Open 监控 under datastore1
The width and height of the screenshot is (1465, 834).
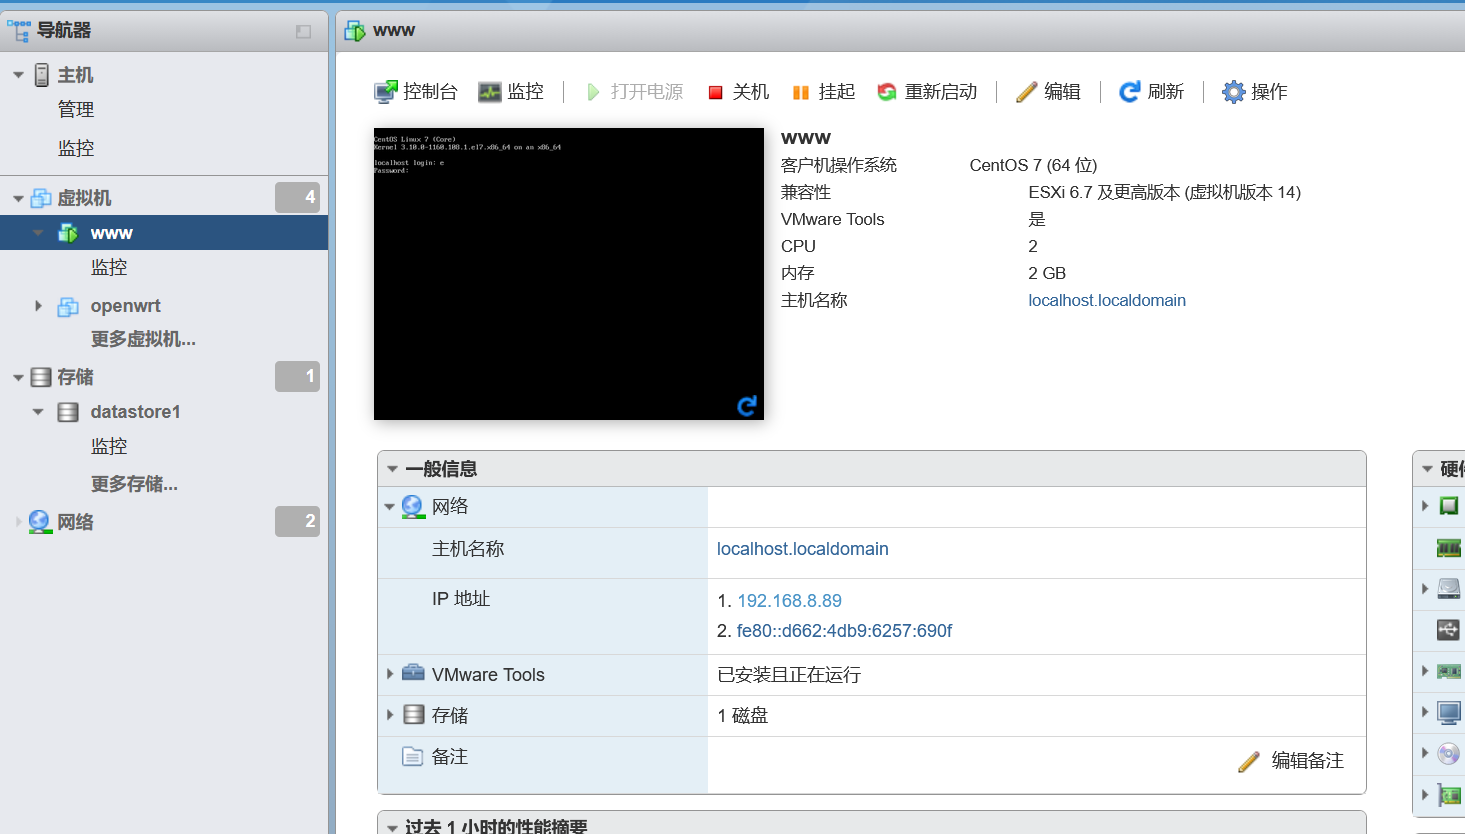(109, 446)
